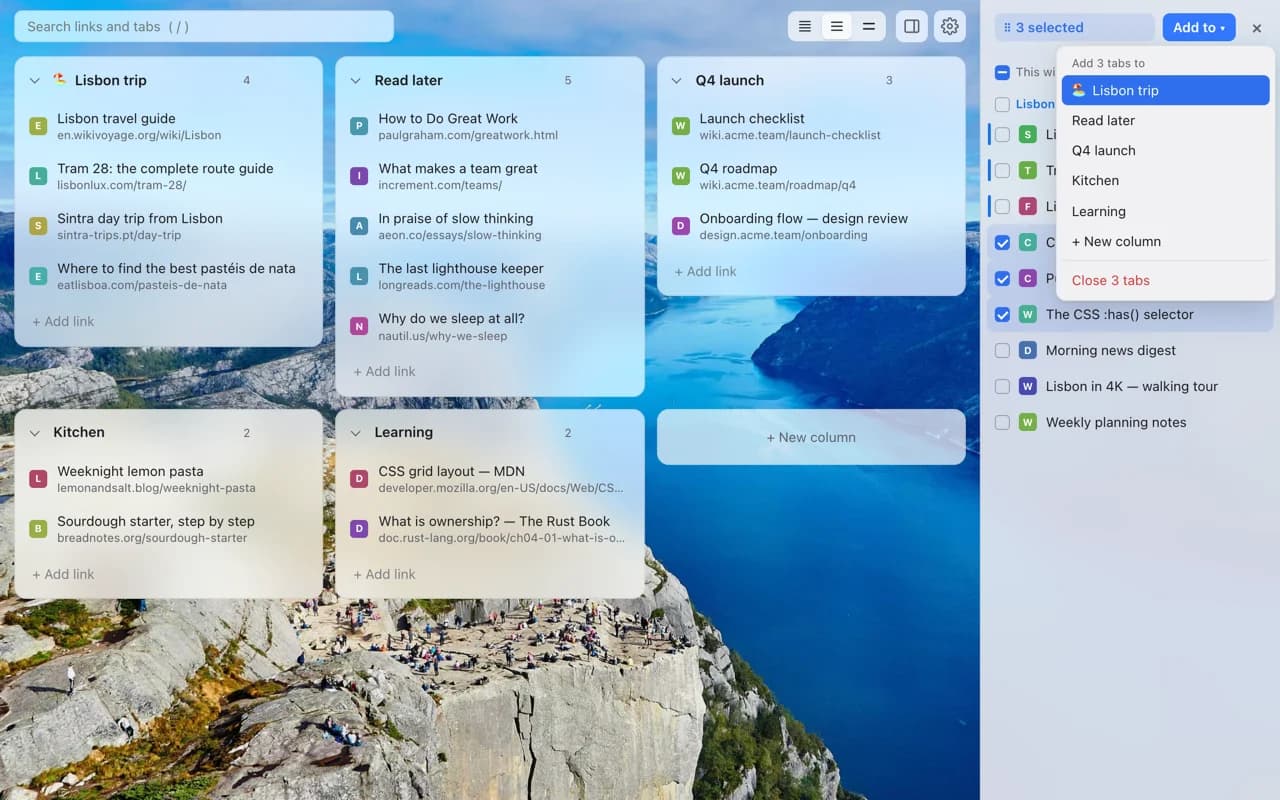The height and width of the screenshot is (800, 1280).
Task: Click the 3 selected drag chip
Action: [1074, 27]
